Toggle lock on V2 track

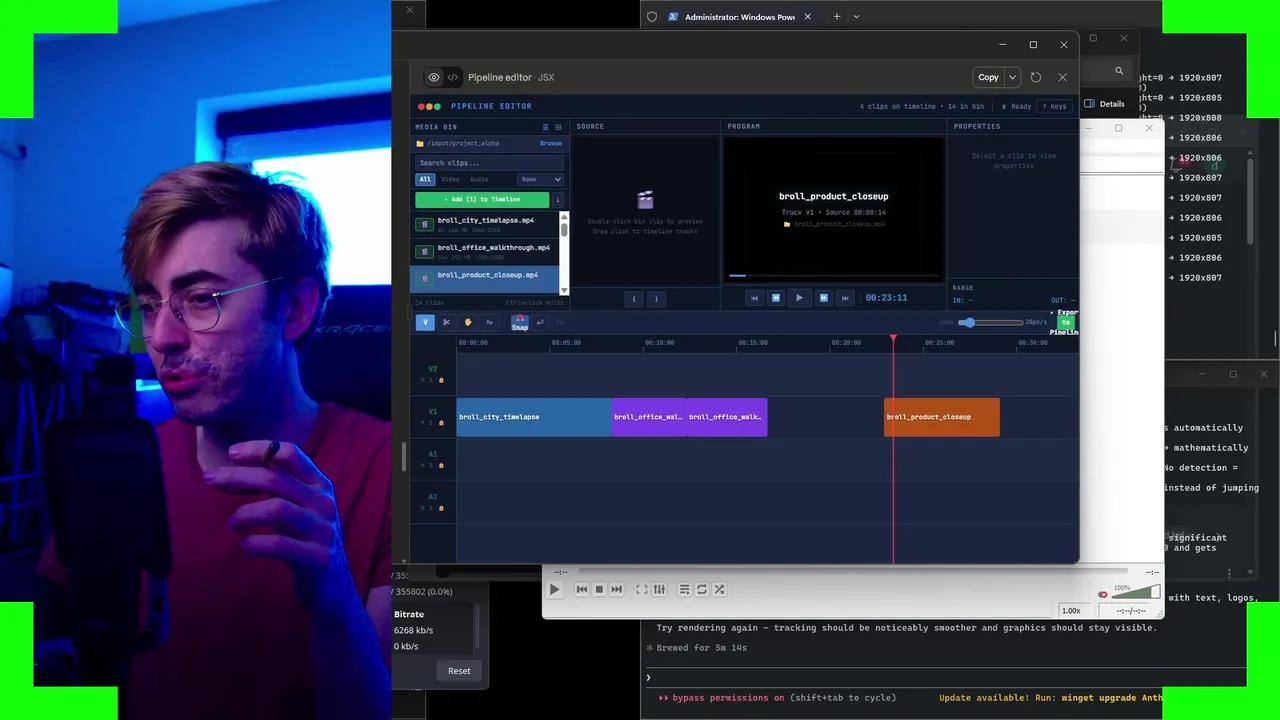(x=441, y=380)
